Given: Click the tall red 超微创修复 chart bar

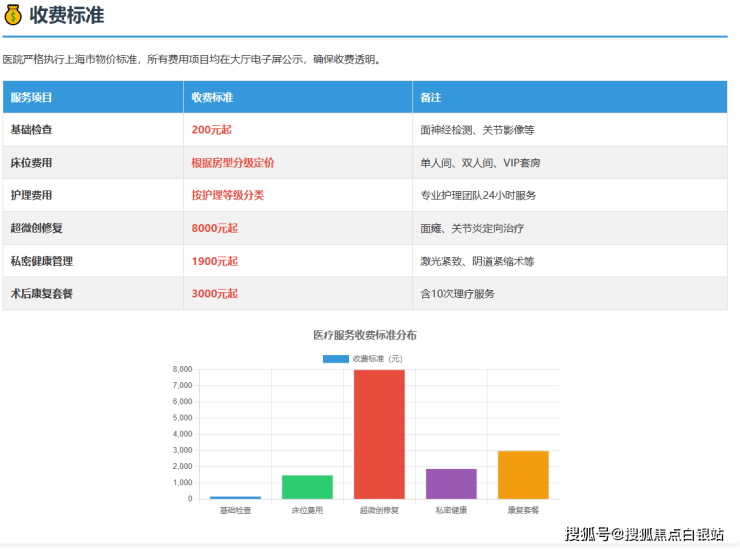Looking at the screenshot, I should coord(379,434).
